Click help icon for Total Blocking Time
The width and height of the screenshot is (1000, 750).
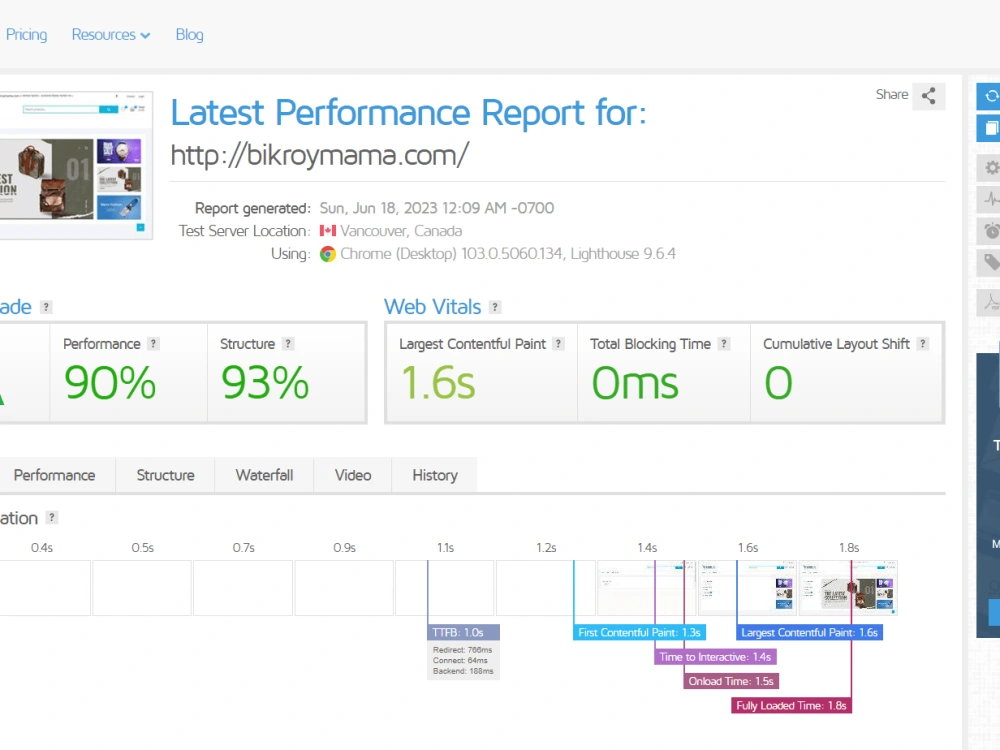pos(723,344)
